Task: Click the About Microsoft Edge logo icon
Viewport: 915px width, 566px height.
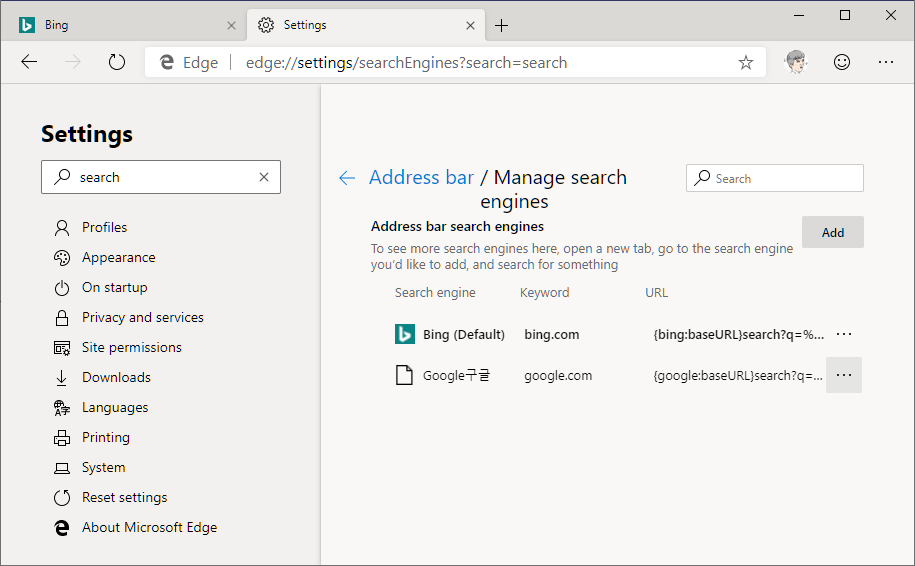Action: pos(62,528)
